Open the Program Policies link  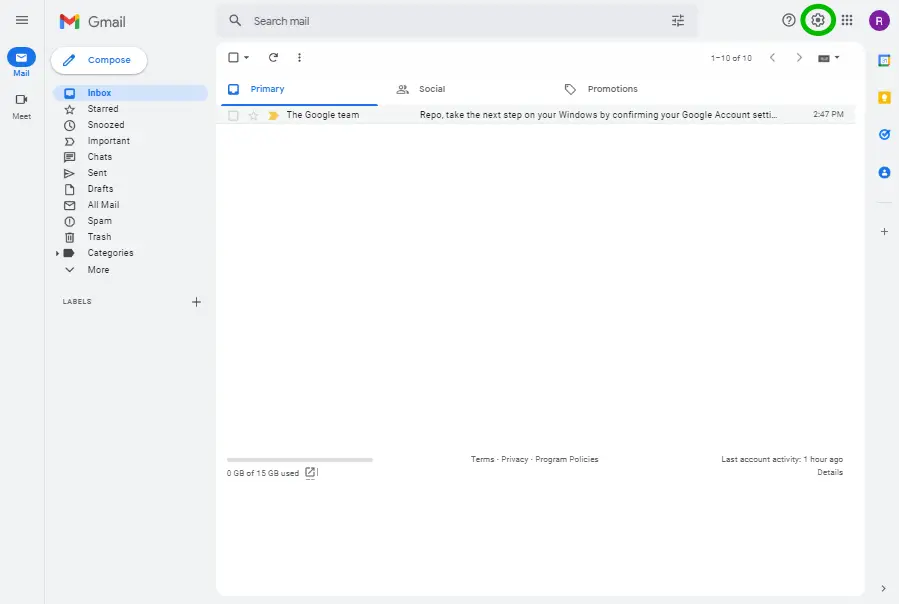566,459
